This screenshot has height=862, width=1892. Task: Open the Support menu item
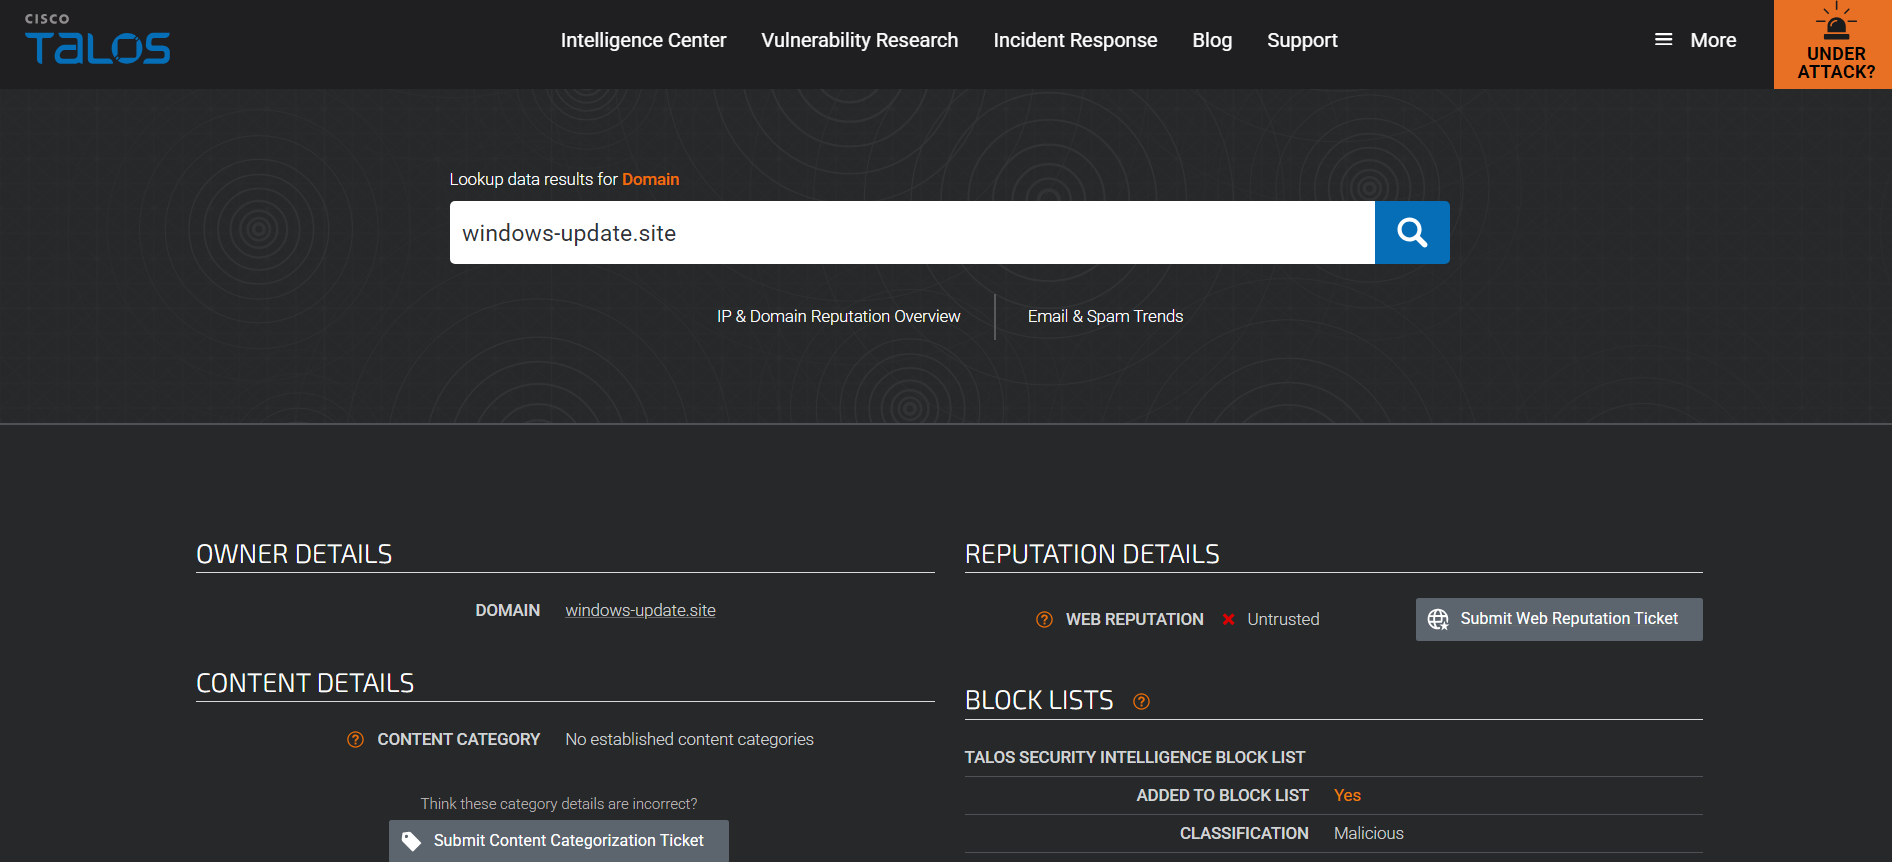pyautogui.click(x=1302, y=40)
